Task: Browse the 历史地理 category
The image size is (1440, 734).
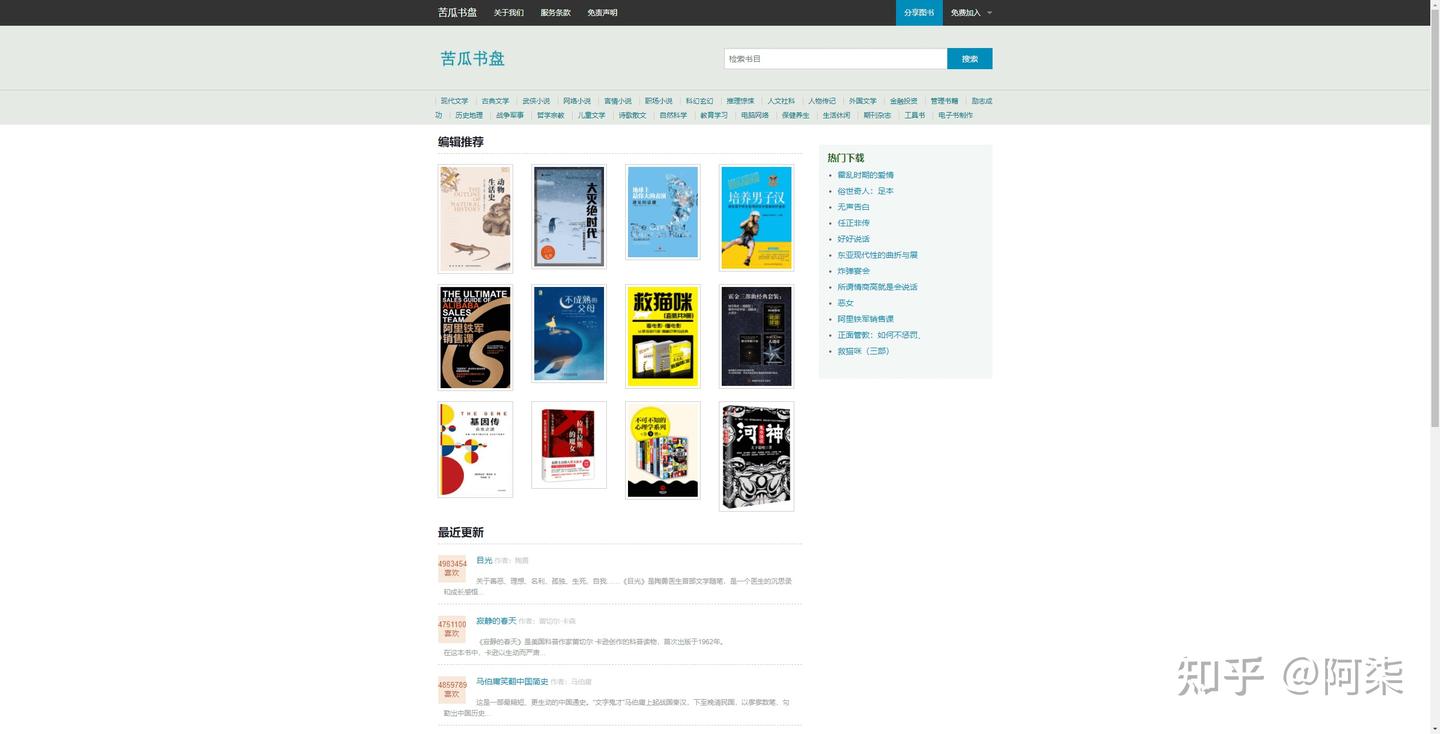Action: coord(469,115)
